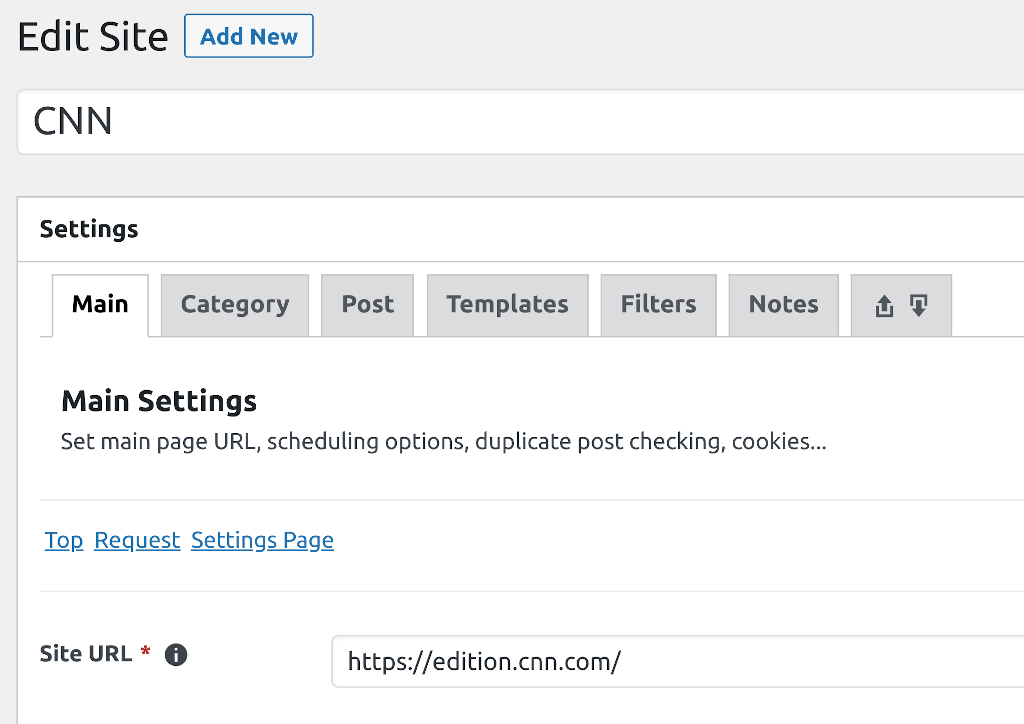
Task: Click the Site URL input field
Action: (678, 661)
